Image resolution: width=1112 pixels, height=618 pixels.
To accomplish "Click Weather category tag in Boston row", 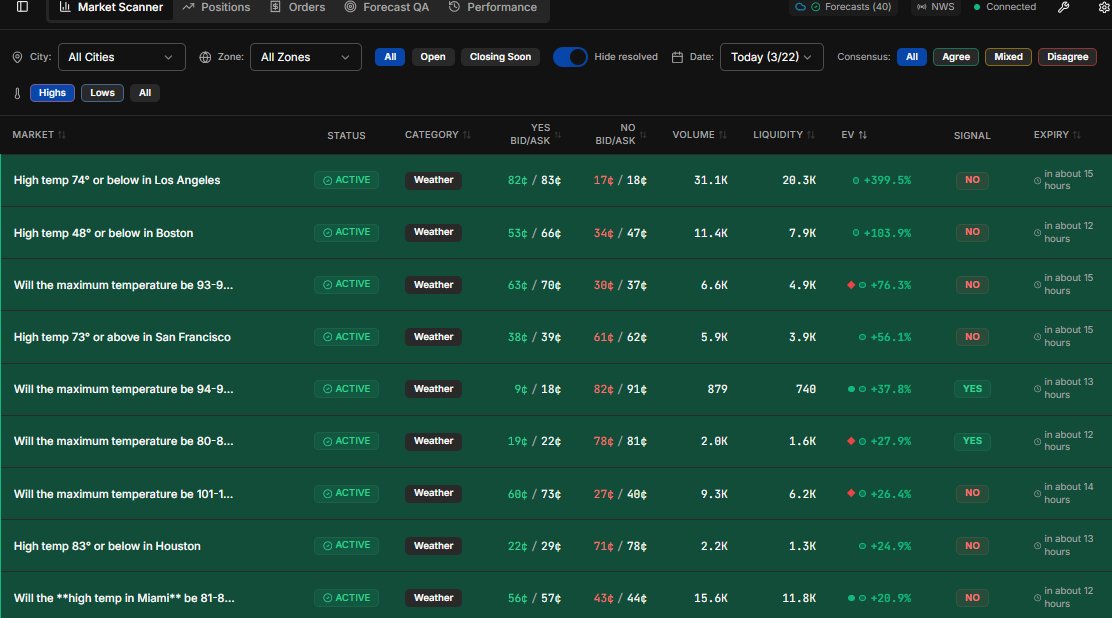I will pos(433,232).
